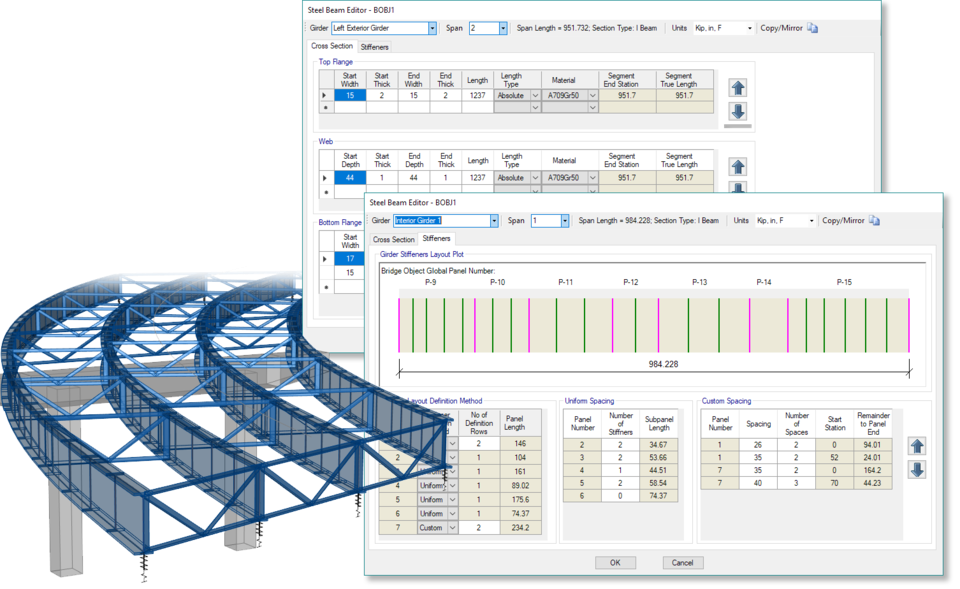Click Custom Spacing cell with spacing 40
Image resolution: width=960 pixels, height=589 pixels.
(x=758, y=484)
